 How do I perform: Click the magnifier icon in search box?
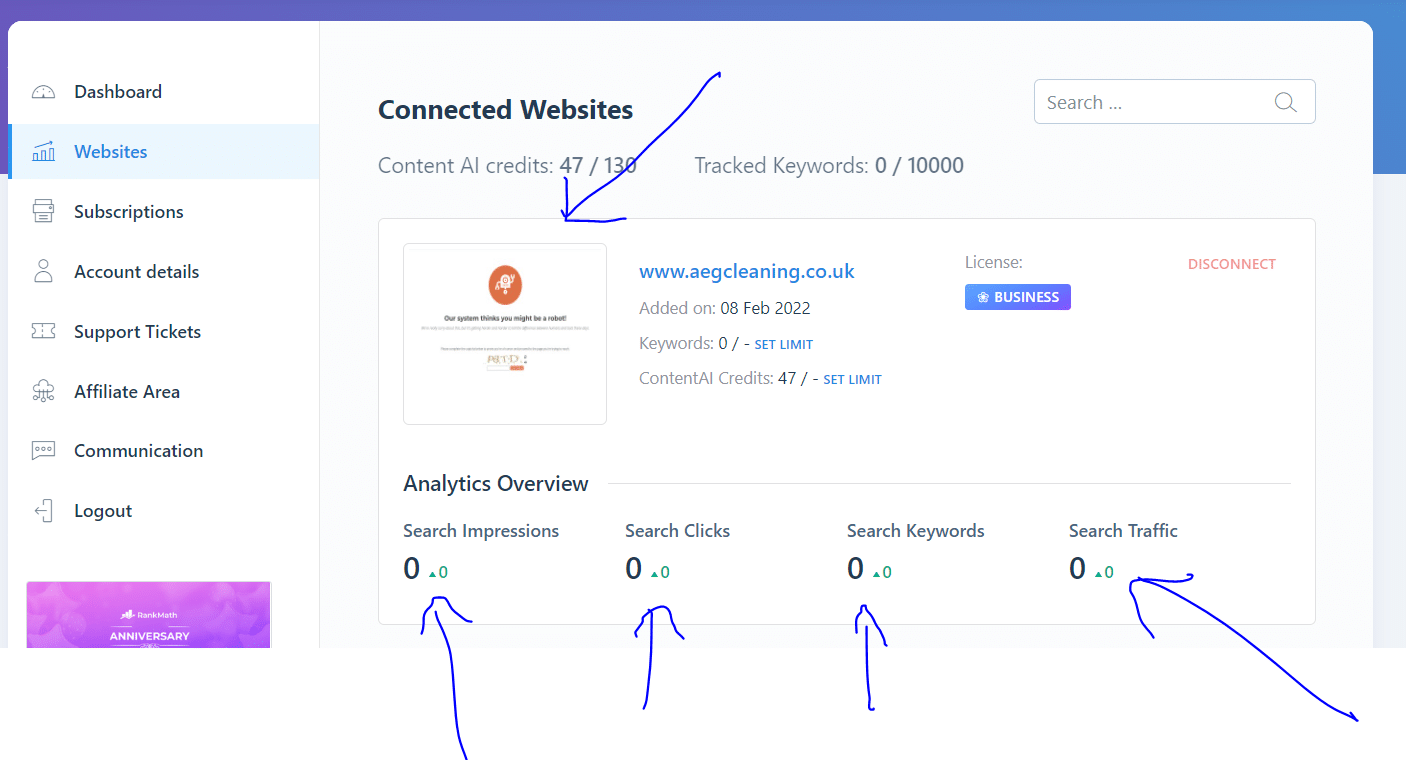pyautogui.click(x=1285, y=102)
